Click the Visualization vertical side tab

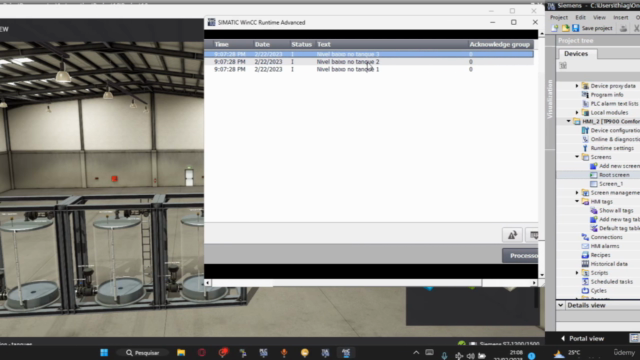550,99
